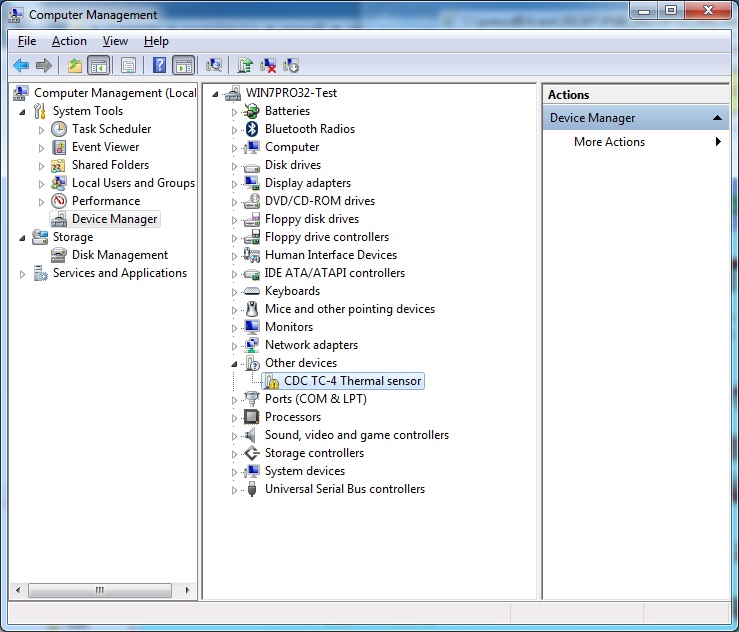Toggle Show/Hide Console Tree toolbar icon
Viewport: 739px width, 632px height.
click(x=99, y=66)
